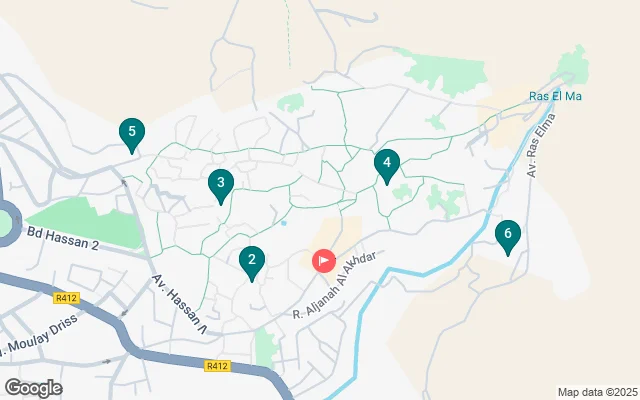The height and width of the screenshot is (400, 640).
Task: Click the R412 road badge near Moulay Driss
Action: coord(66,298)
